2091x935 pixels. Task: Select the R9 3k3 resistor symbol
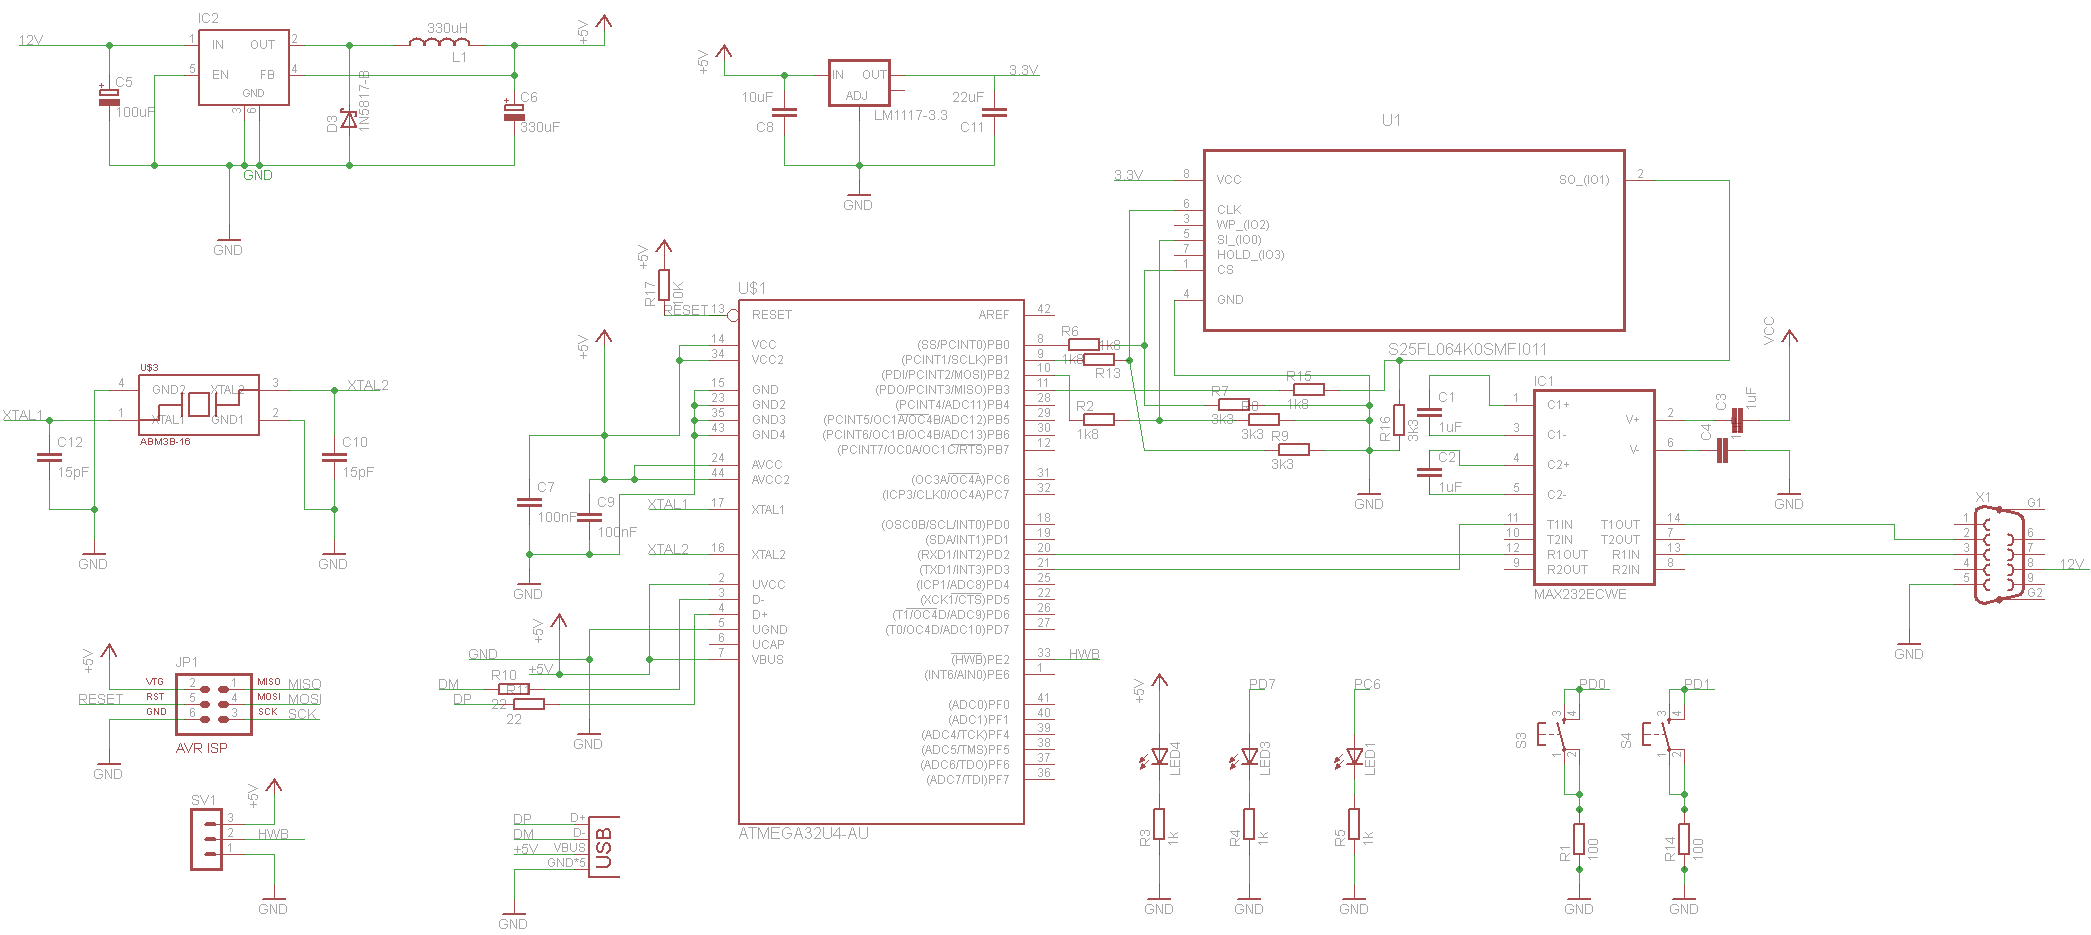1294,450
